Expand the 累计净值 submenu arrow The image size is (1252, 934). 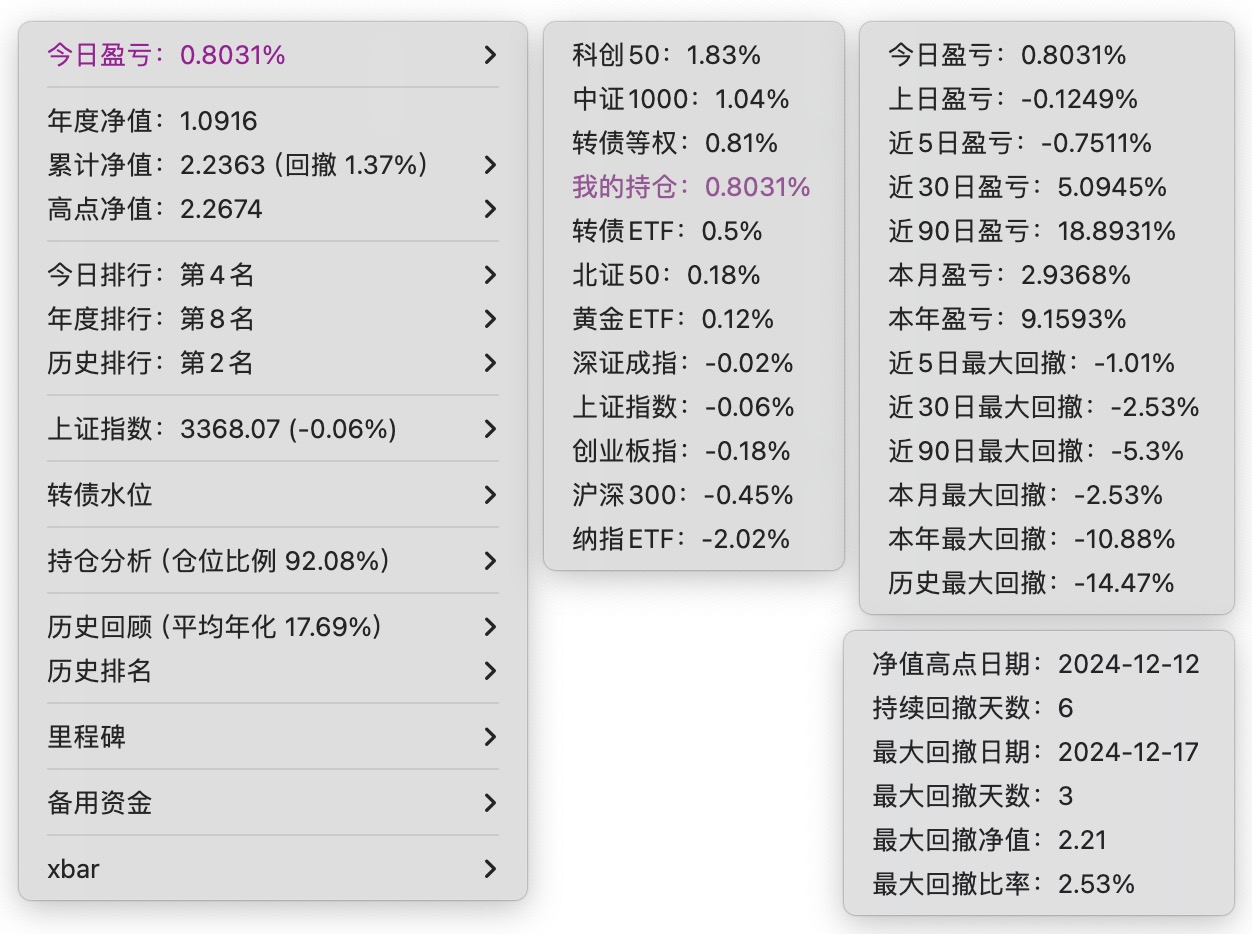coord(490,165)
